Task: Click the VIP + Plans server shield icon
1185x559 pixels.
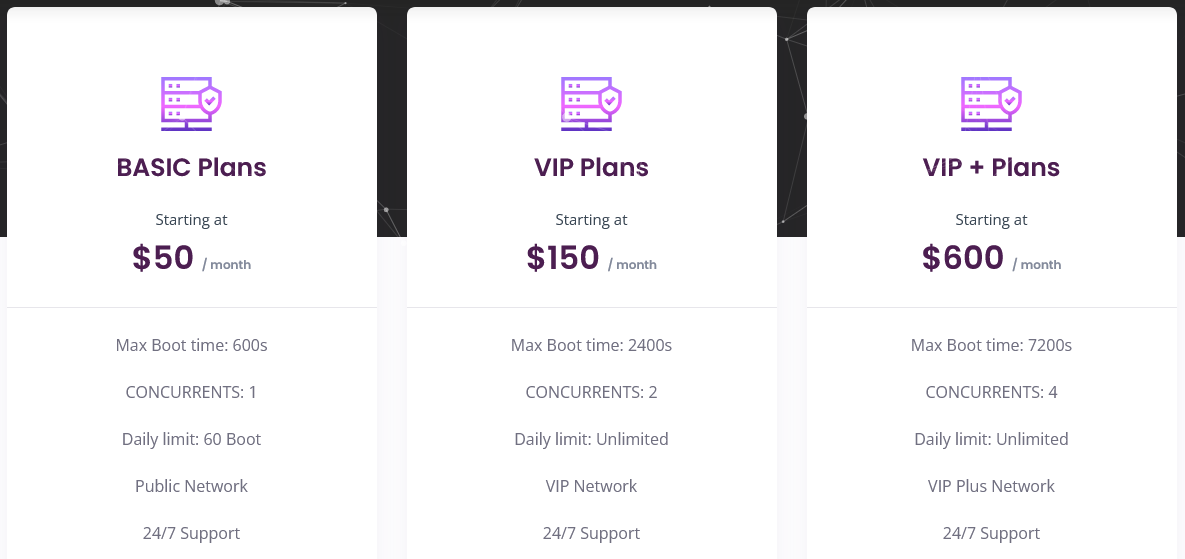Action: pyautogui.click(x=991, y=103)
